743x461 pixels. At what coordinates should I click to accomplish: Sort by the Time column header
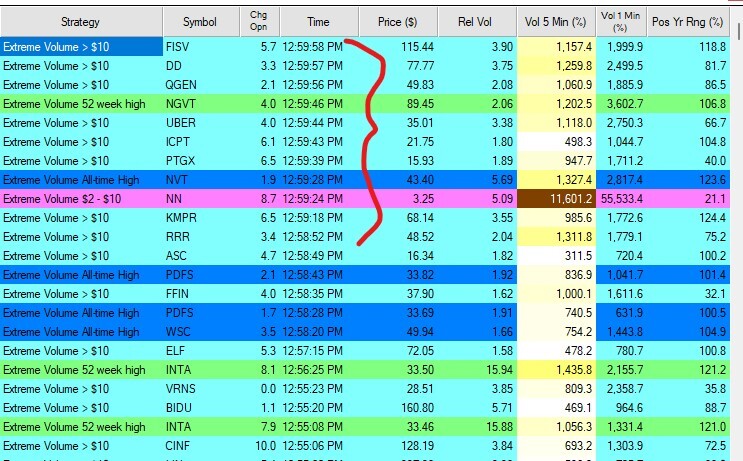pyautogui.click(x=319, y=22)
